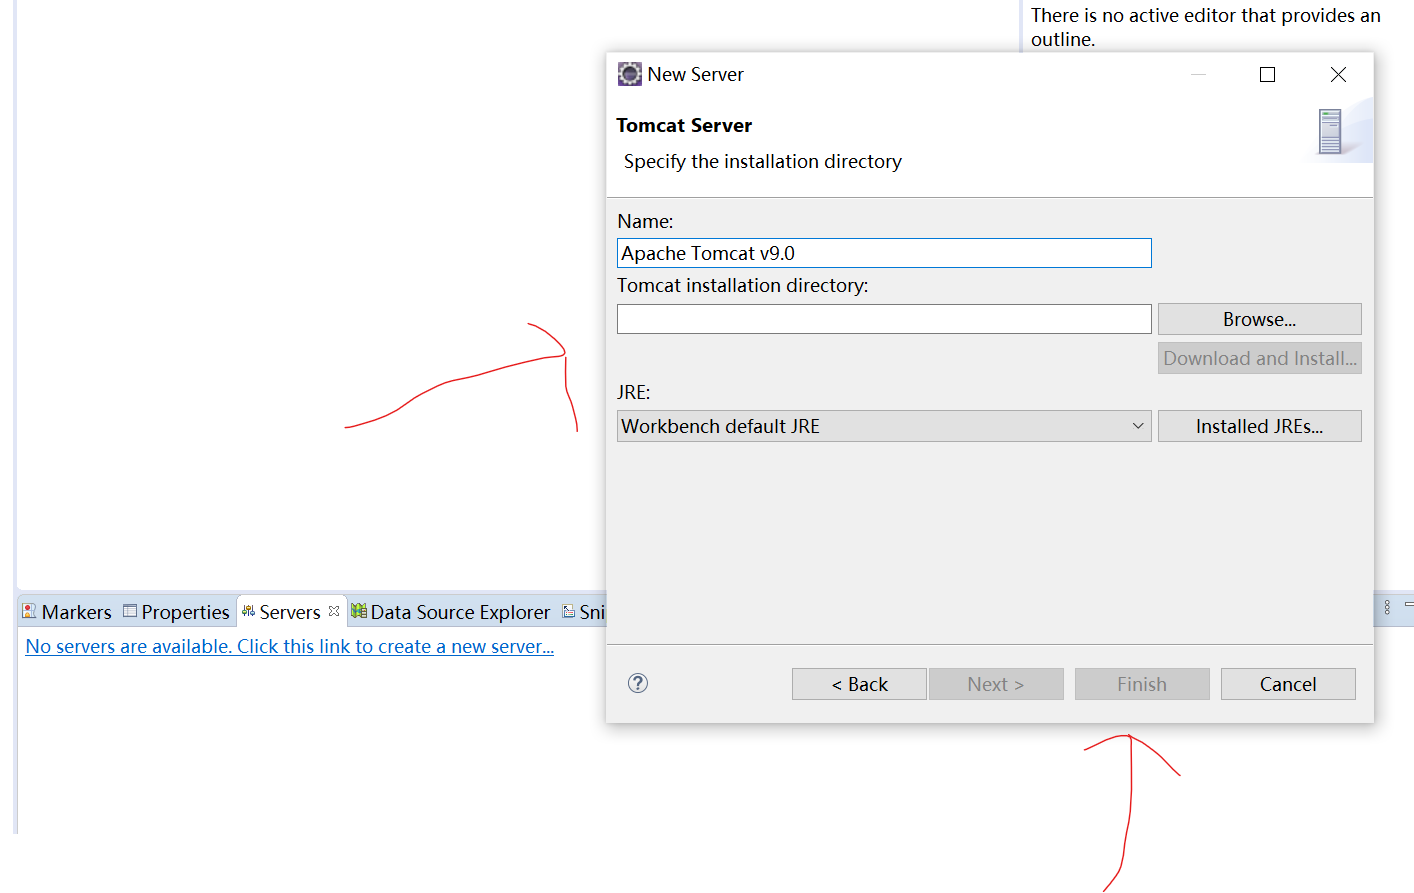
Task: Click the Tomcat Server heading text
Action: click(x=684, y=125)
